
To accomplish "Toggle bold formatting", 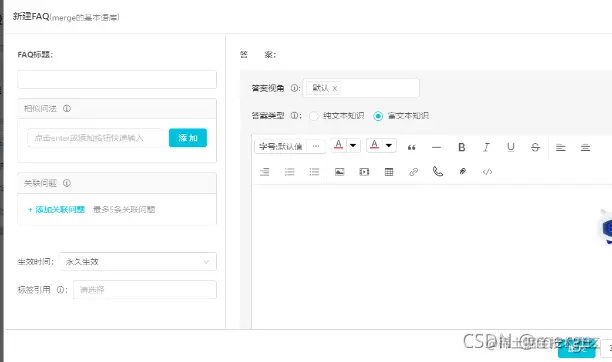I will [x=461, y=147].
